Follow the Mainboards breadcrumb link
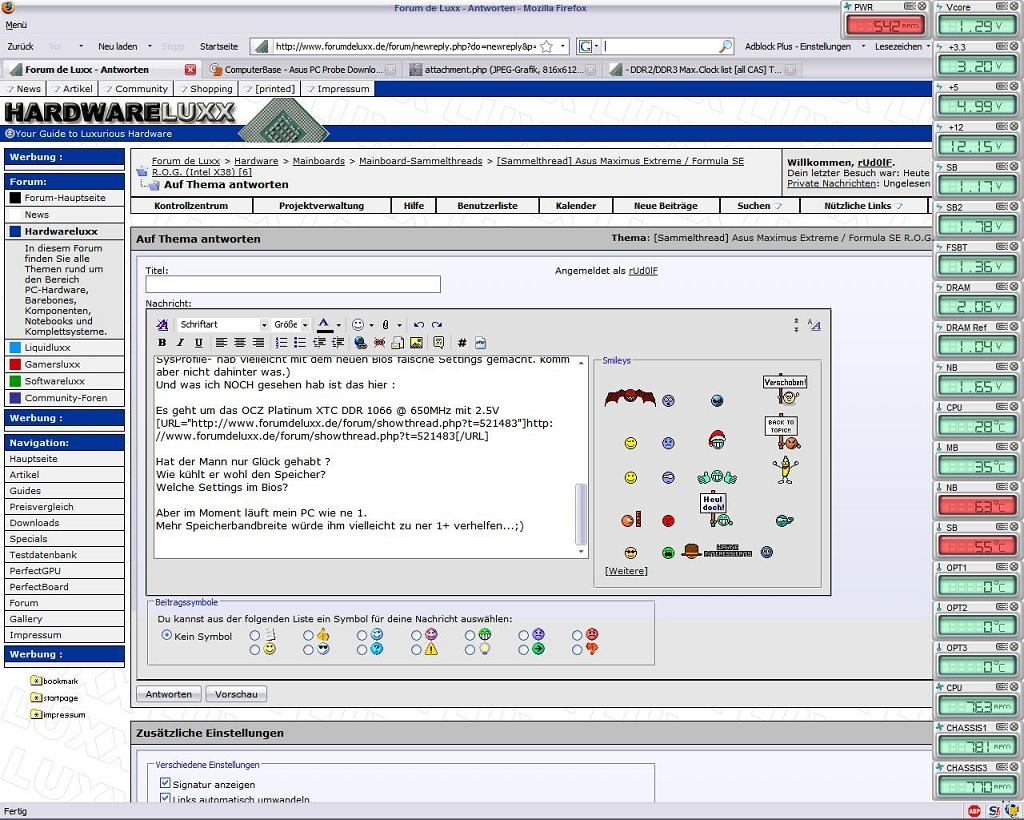The height and width of the screenshot is (820, 1024). (x=319, y=161)
